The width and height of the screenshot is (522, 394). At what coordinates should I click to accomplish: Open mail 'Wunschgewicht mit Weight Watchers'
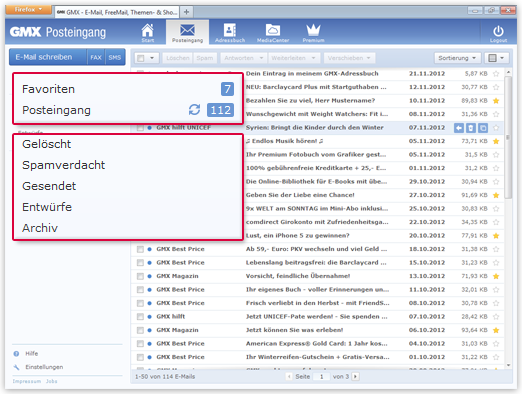(x=317, y=114)
